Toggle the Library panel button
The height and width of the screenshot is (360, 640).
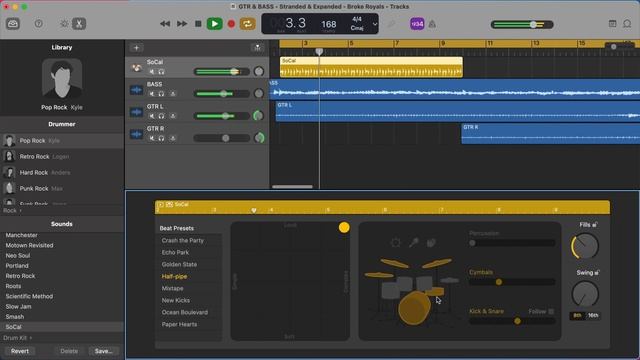coord(13,24)
